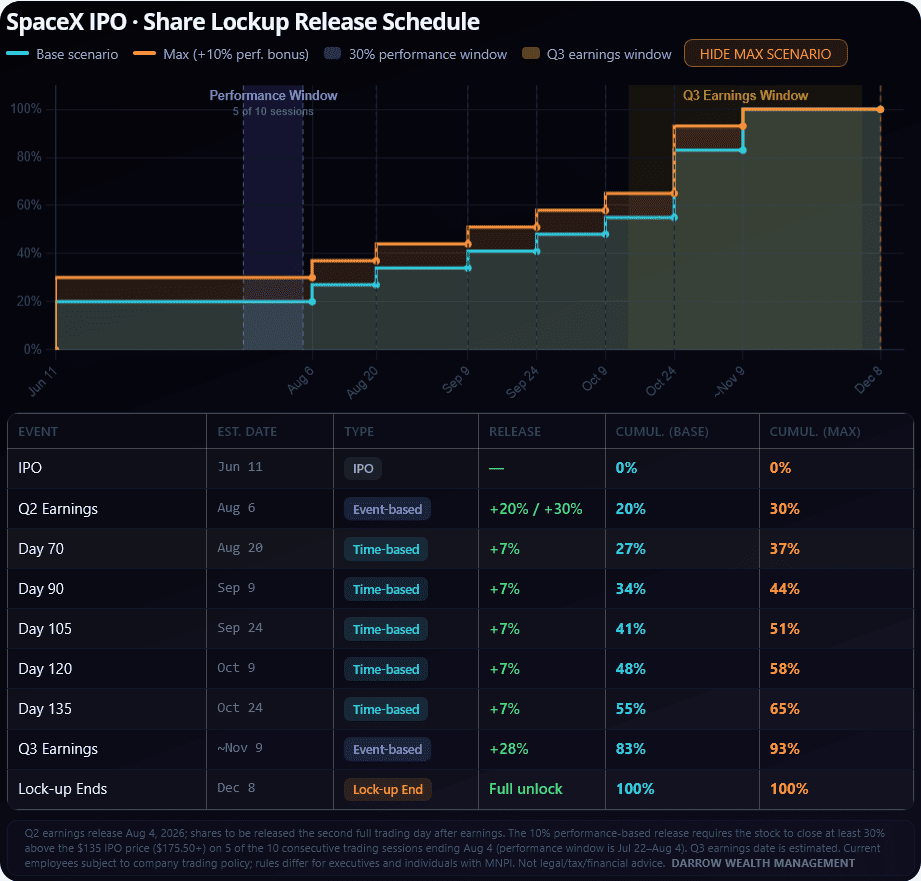Image resolution: width=921 pixels, height=881 pixels.
Task: Click the Sep 9 axis label
Action: [456, 380]
